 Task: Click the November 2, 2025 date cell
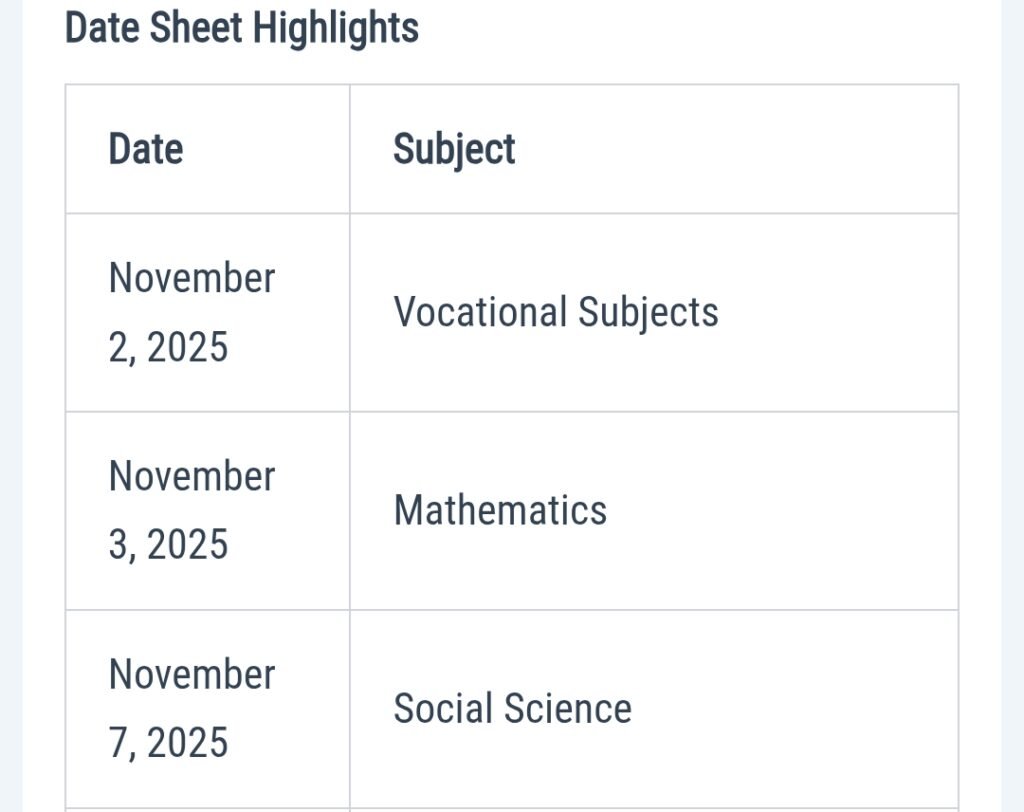click(191, 312)
